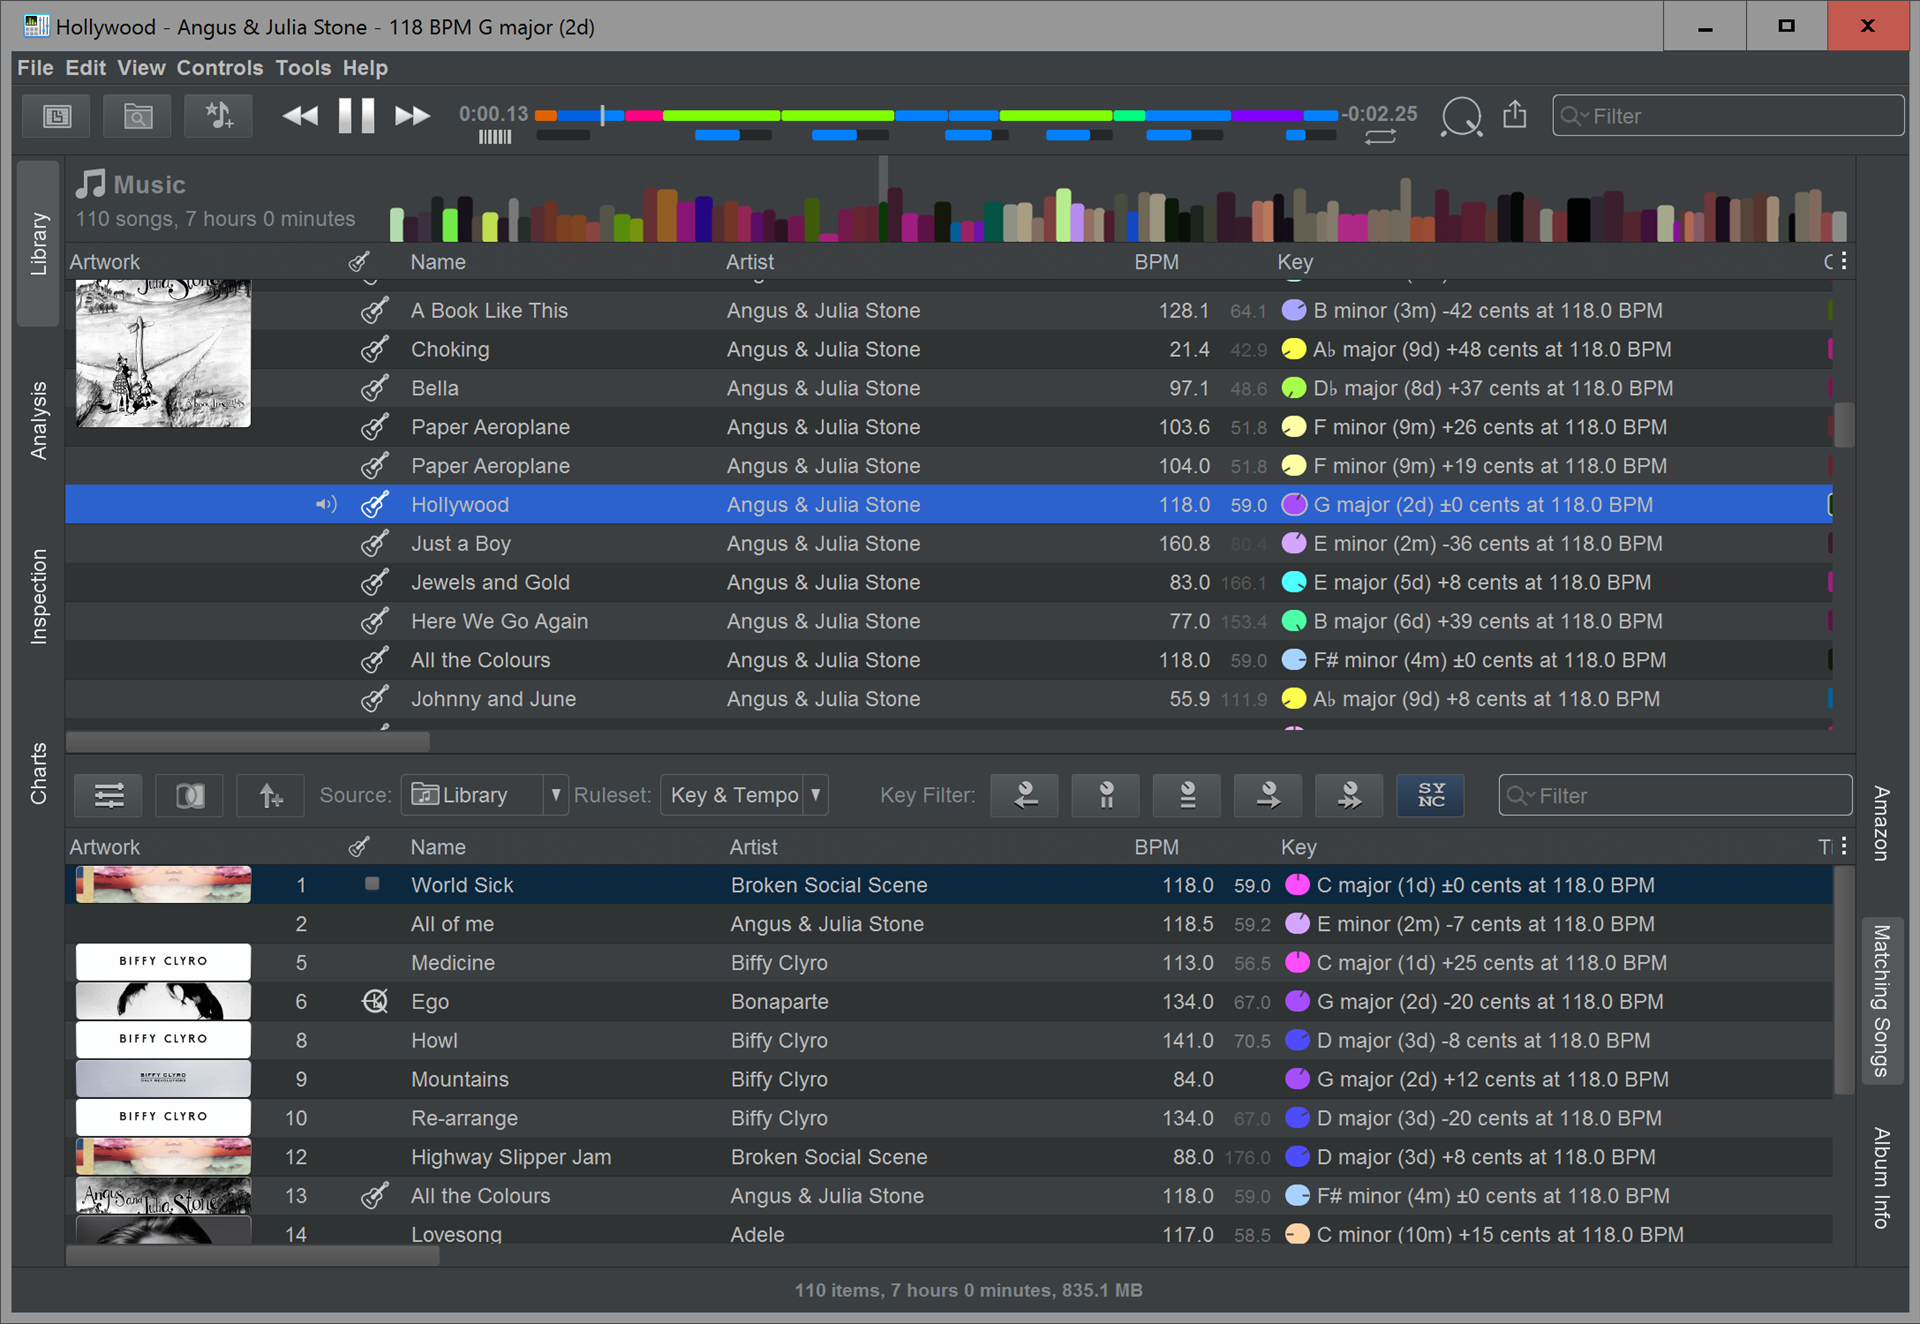
Task: Open the Tools menu
Action: pos(303,68)
